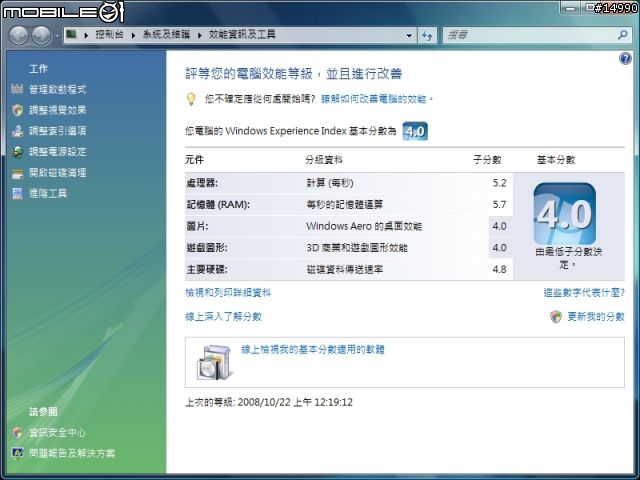Click processor subscore 5.2
The height and width of the screenshot is (480, 640).
coord(500,183)
